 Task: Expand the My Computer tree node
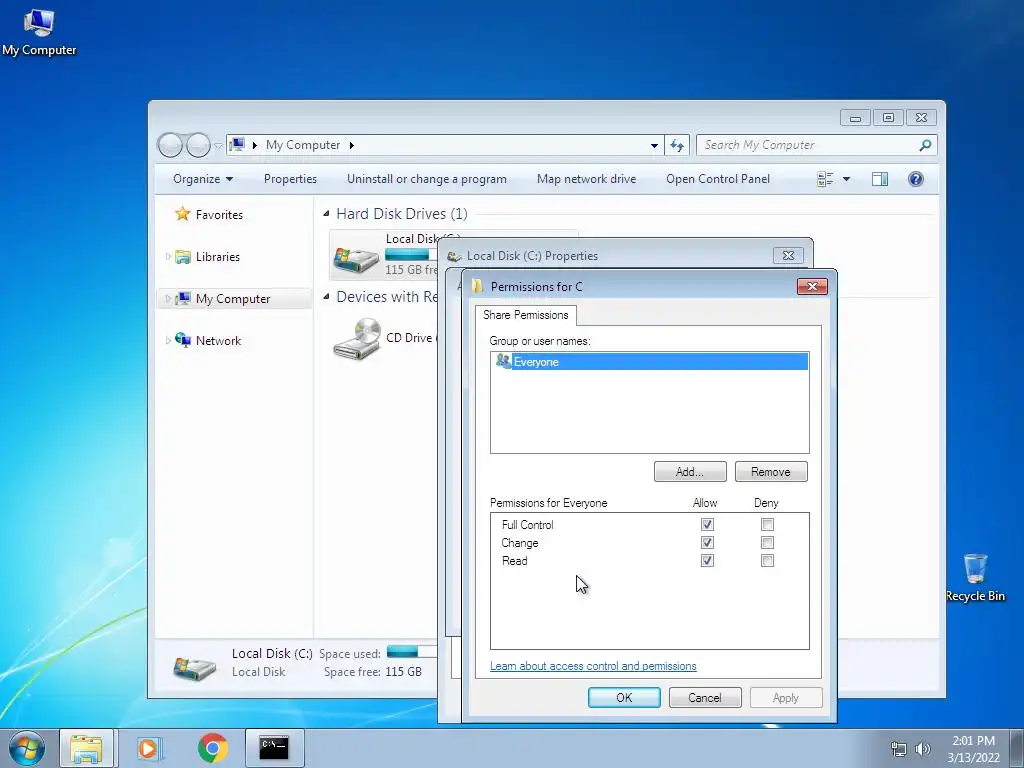click(x=168, y=298)
